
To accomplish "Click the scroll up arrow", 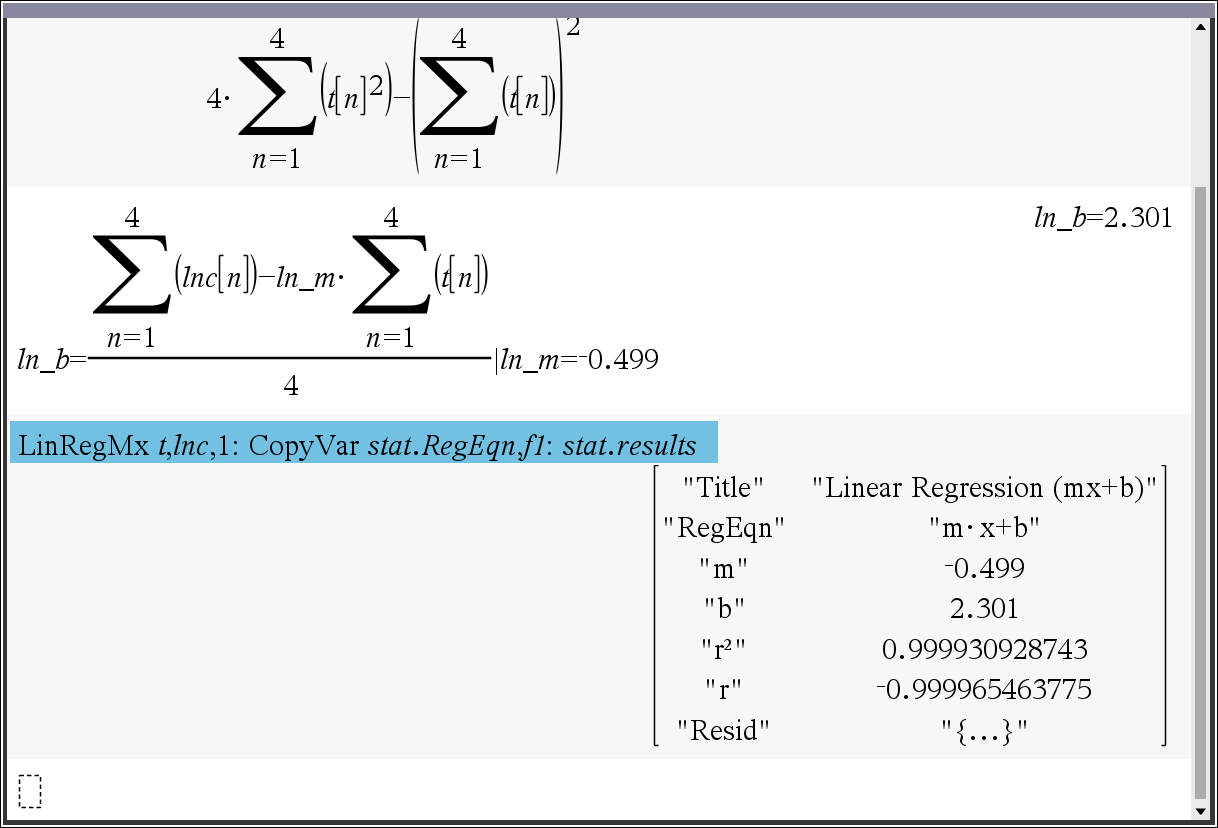I will [1201, 28].
